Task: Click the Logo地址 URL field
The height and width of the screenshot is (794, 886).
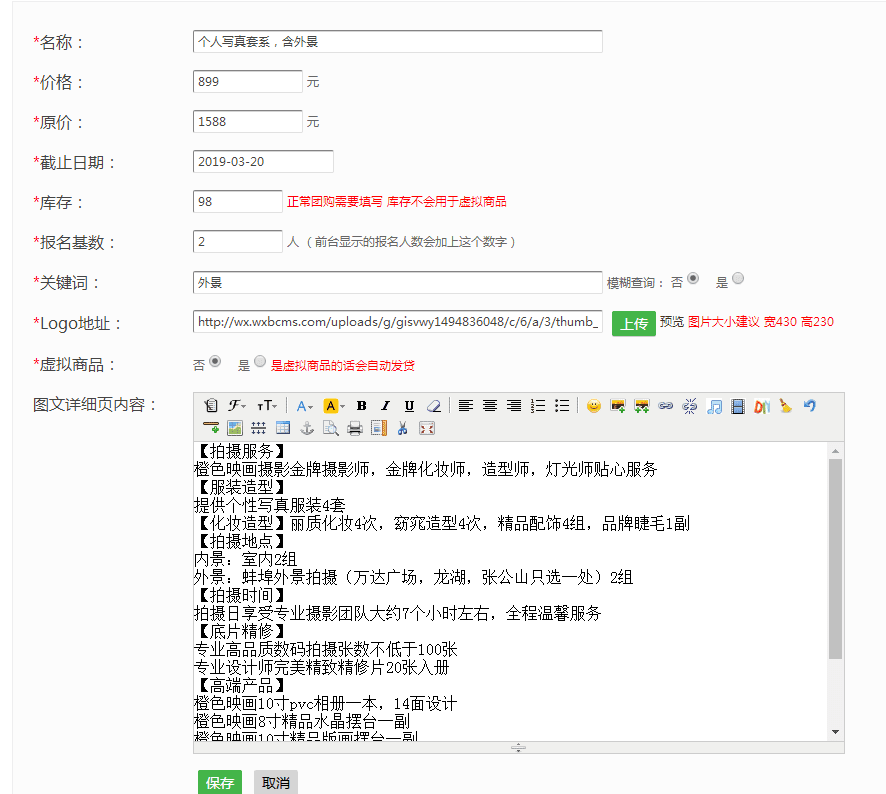Action: point(398,322)
